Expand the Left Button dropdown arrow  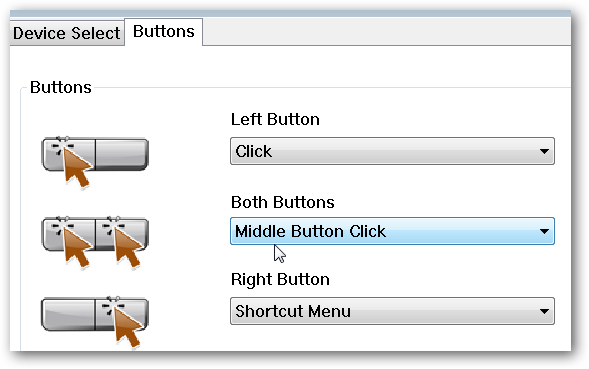[x=544, y=151]
